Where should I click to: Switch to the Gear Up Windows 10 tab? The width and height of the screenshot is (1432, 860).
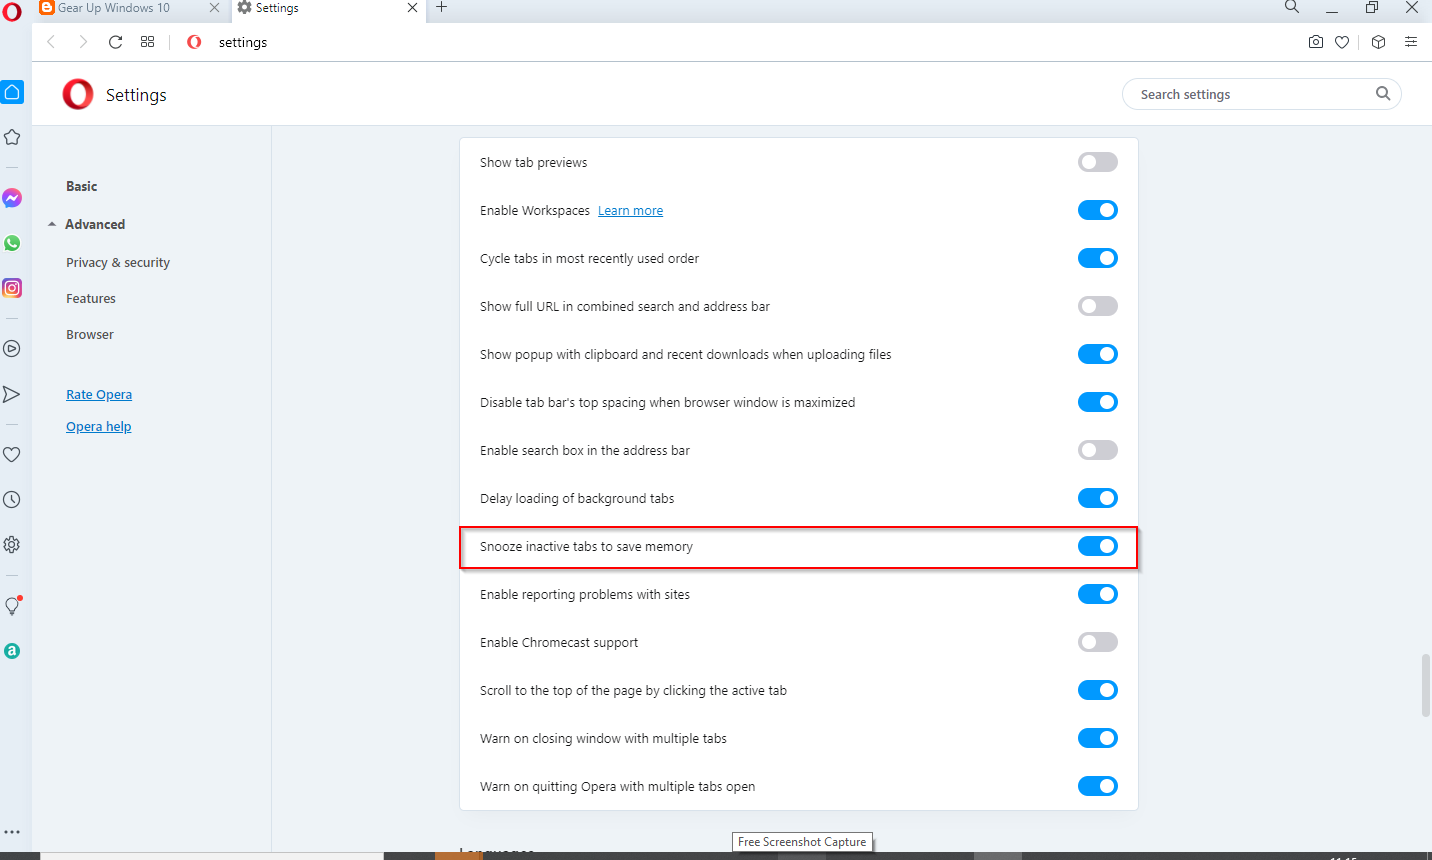113,8
